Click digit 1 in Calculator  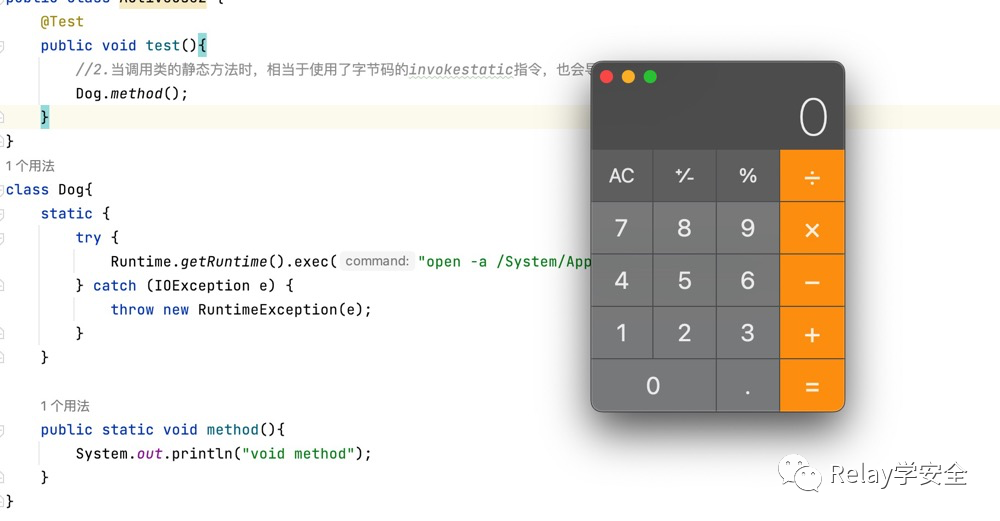(622, 333)
